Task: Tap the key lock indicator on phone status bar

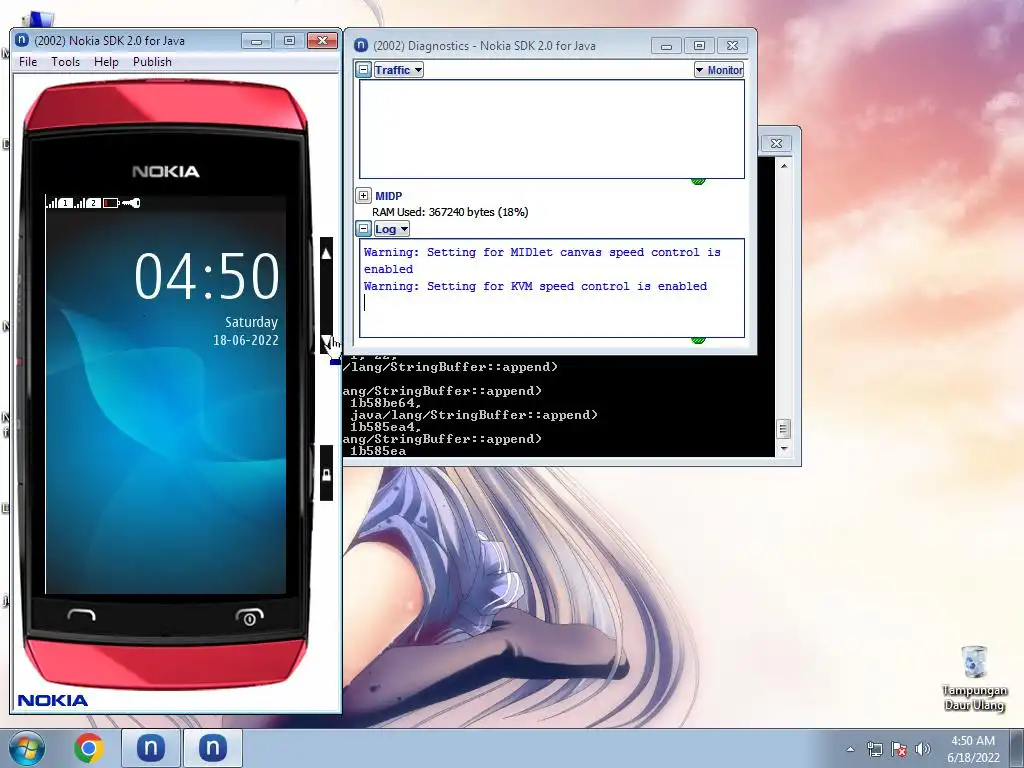Action: (x=131, y=203)
